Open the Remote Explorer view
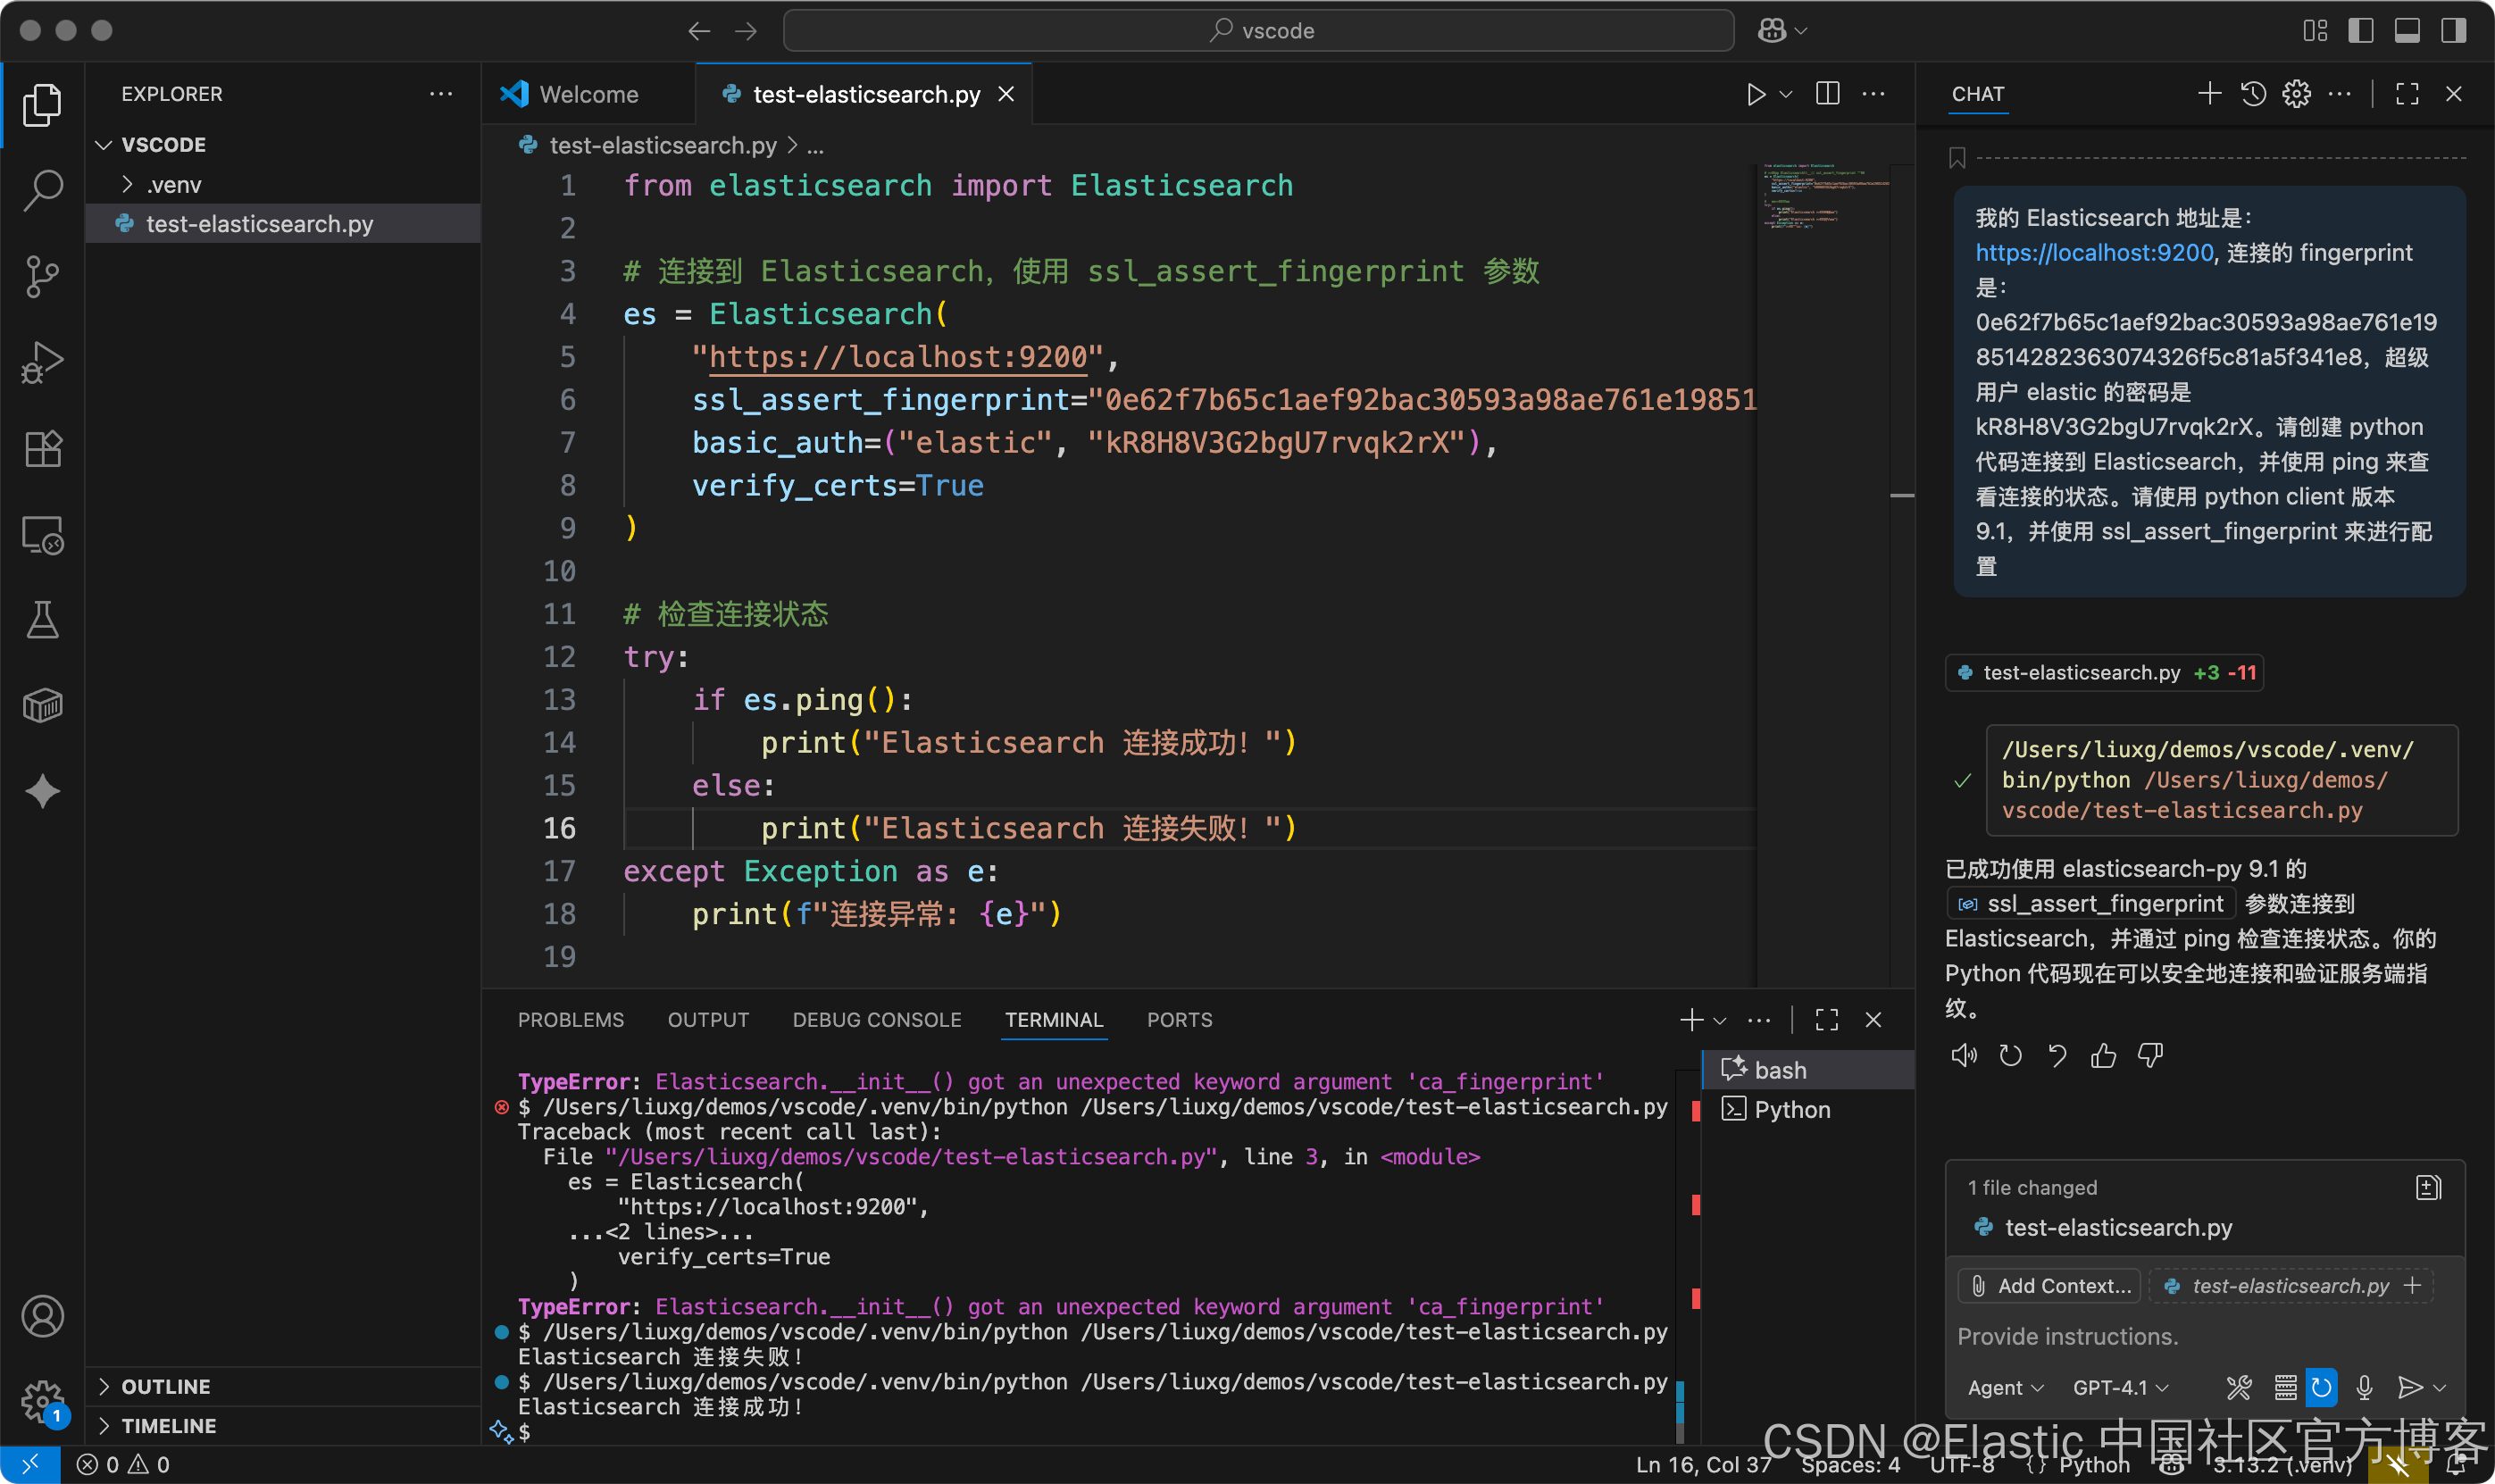 42,536
